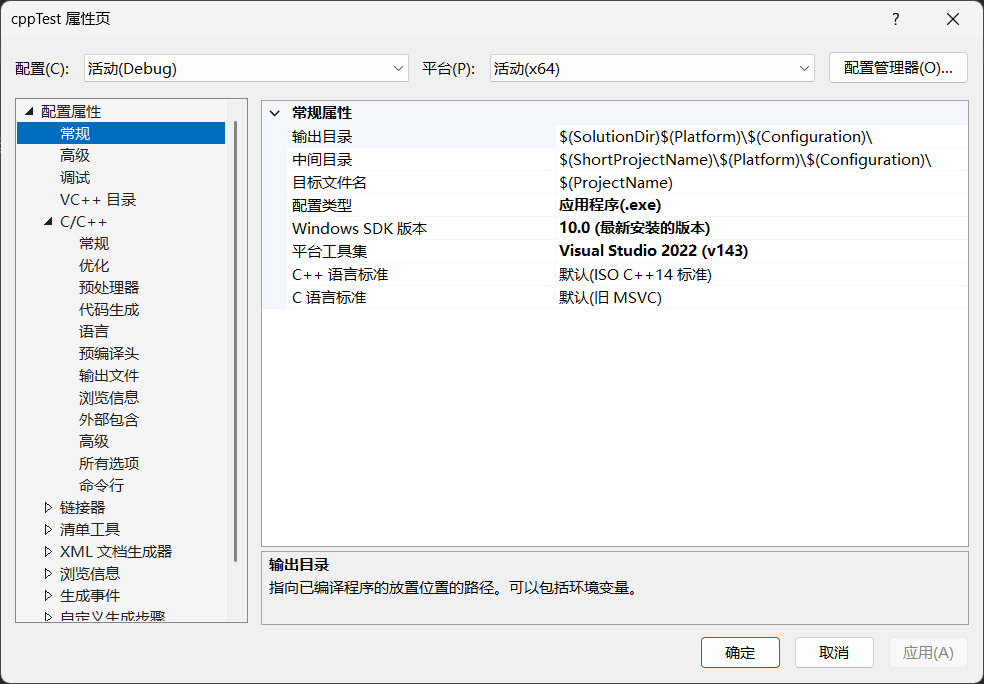The height and width of the screenshot is (684, 984).
Task: Select the 配置类型 property row
Action: click(x=627, y=205)
